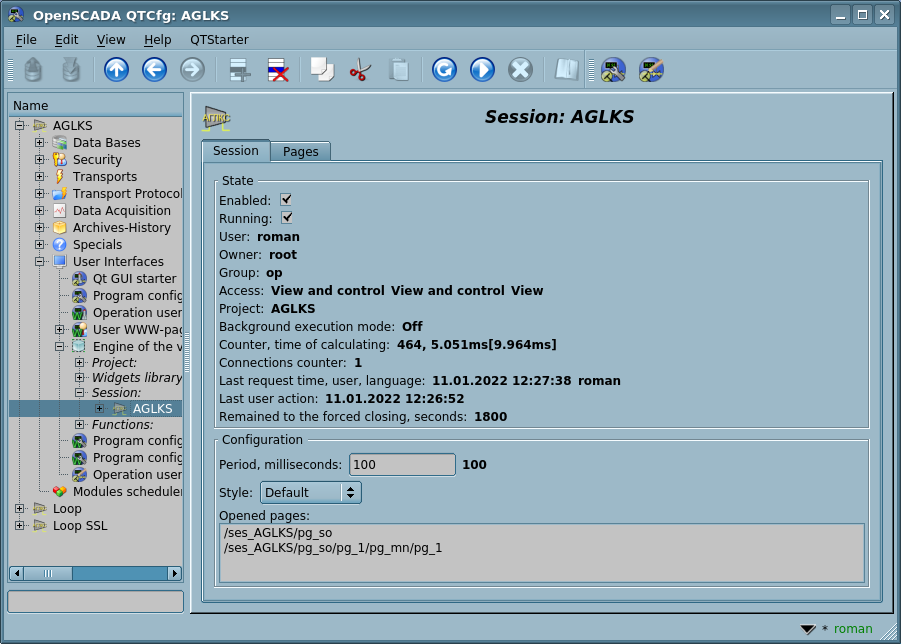Open the manual book icon
The width and height of the screenshot is (901, 644).
coord(566,70)
